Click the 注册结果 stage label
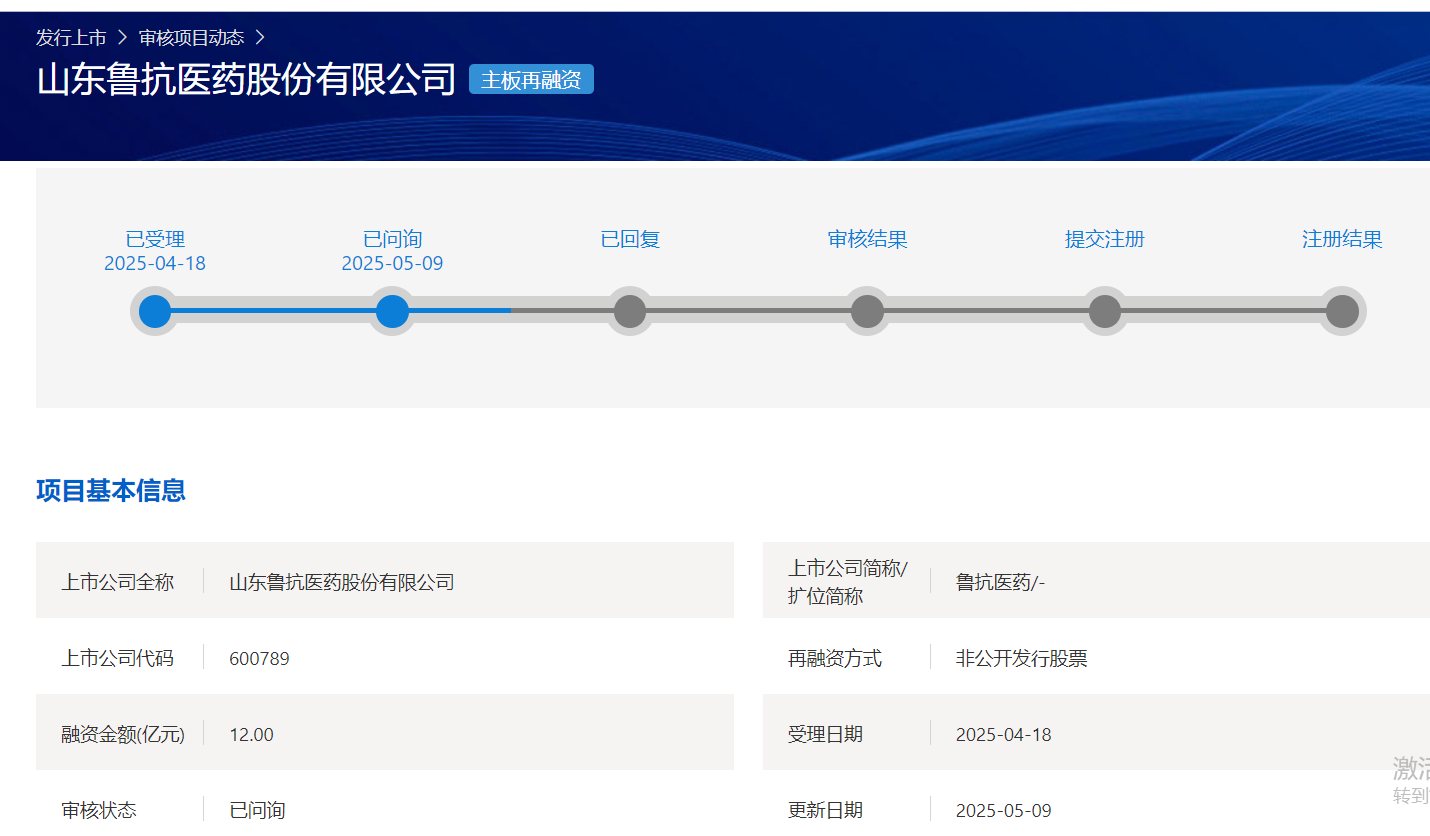Viewport: 1430px width, 836px height. [1342, 240]
